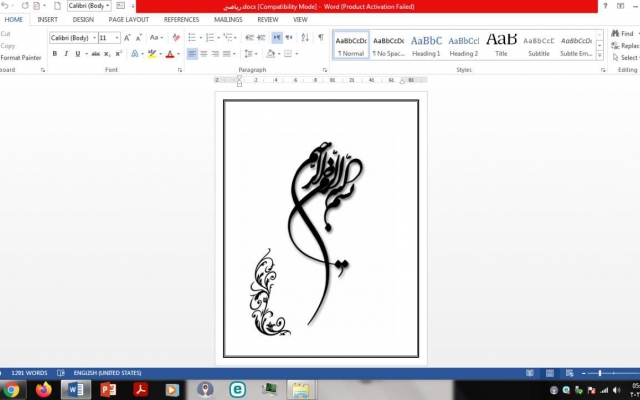640x400 pixels.
Task: Apply the Subtitle style
Action: pyautogui.click(x=539, y=45)
